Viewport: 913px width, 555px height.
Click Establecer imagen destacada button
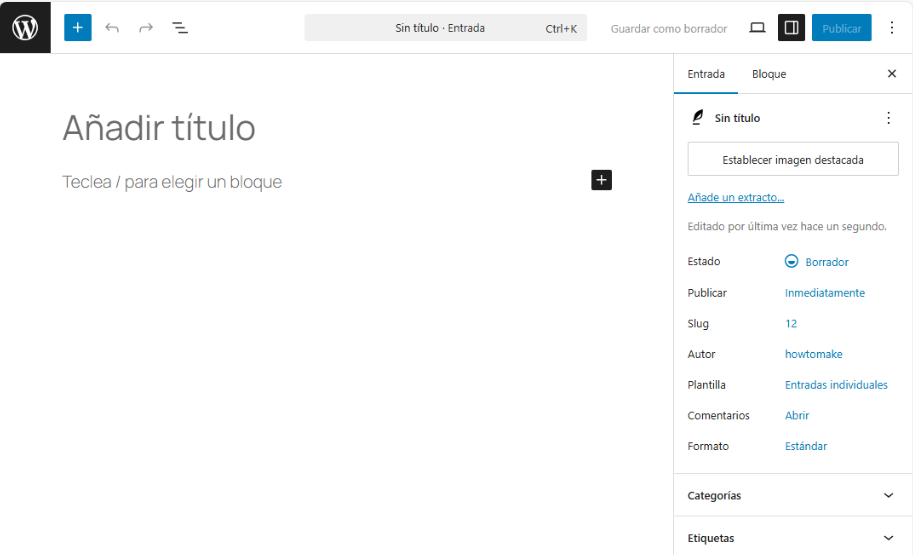click(793, 159)
